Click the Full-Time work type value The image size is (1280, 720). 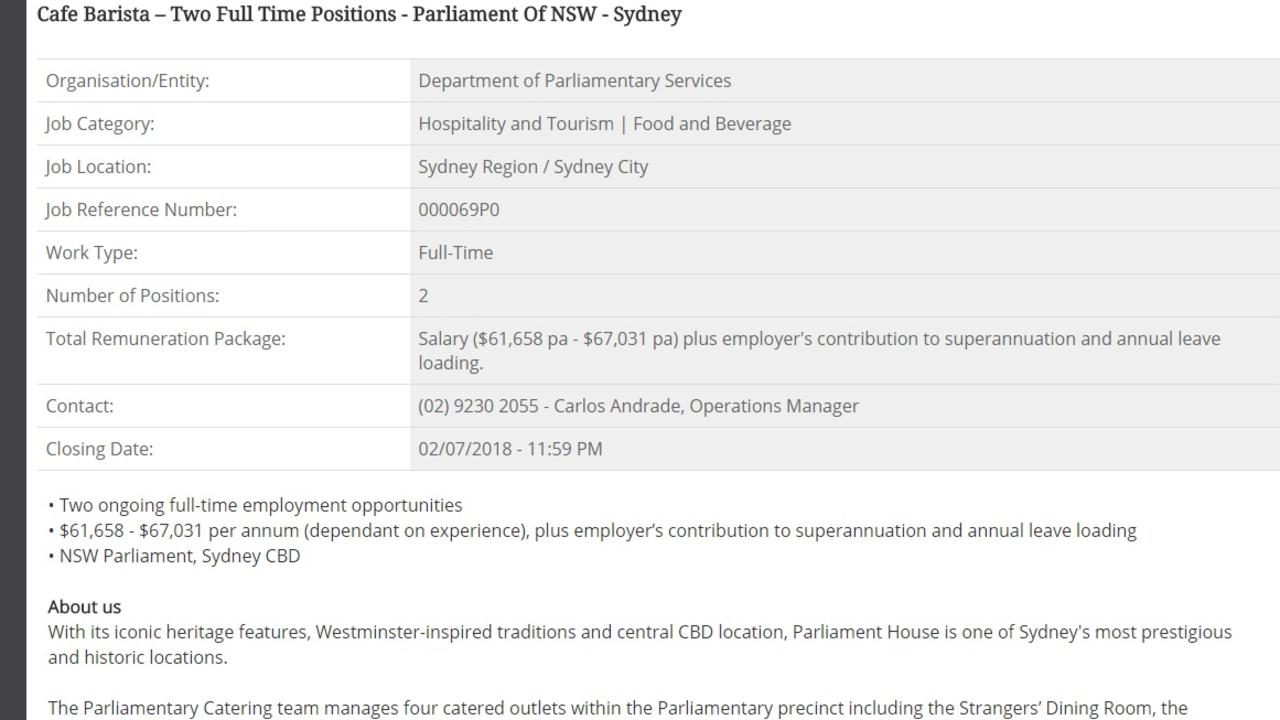point(455,253)
